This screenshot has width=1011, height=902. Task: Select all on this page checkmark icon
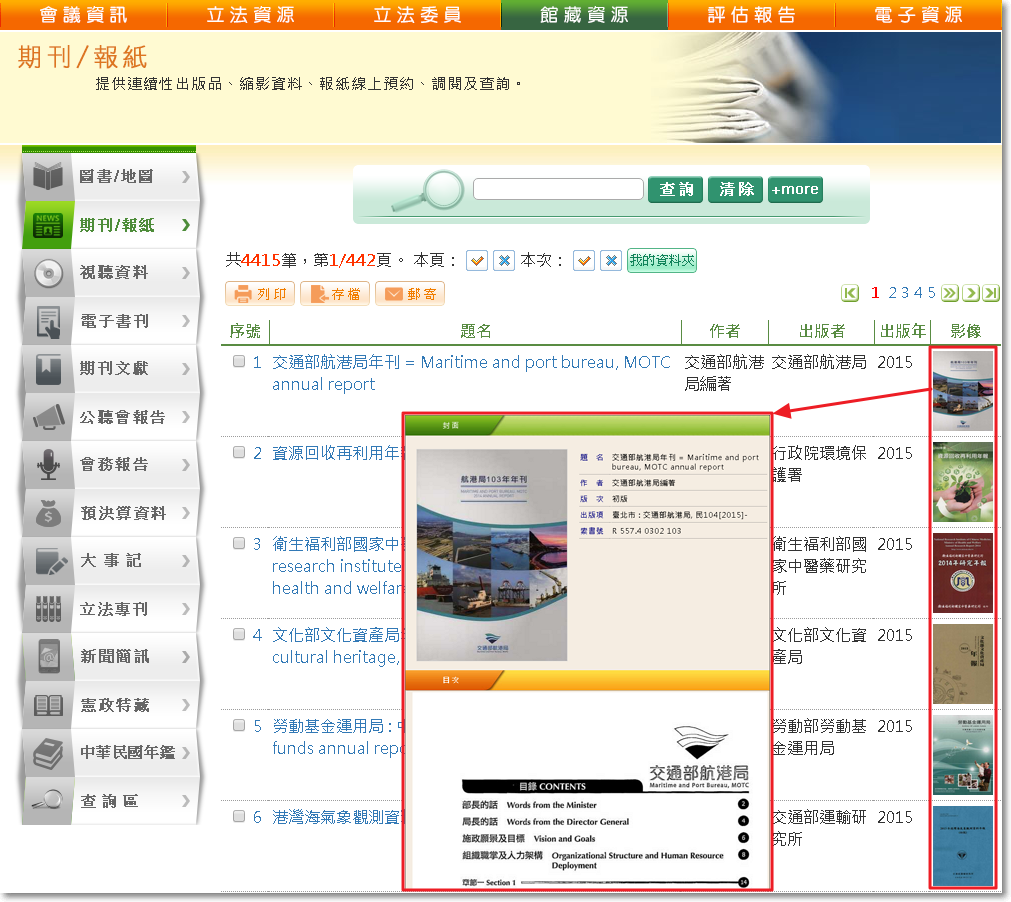click(477, 260)
